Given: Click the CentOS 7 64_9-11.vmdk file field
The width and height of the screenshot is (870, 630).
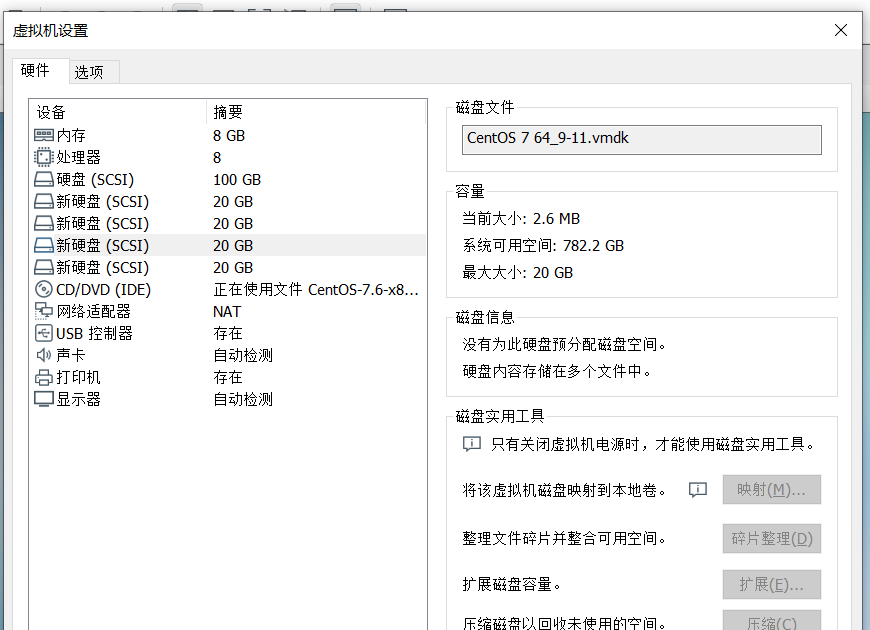Looking at the screenshot, I should click(x=640, y=139).
